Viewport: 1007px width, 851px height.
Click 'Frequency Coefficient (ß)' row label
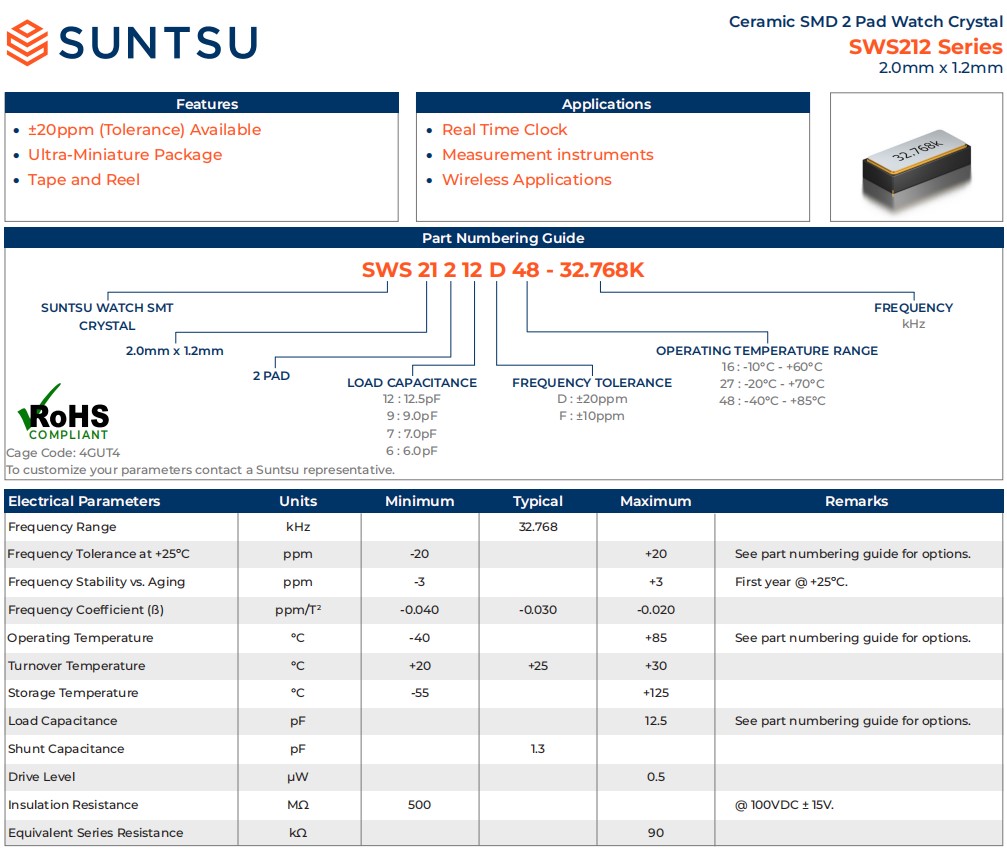(x=86, y=610)
